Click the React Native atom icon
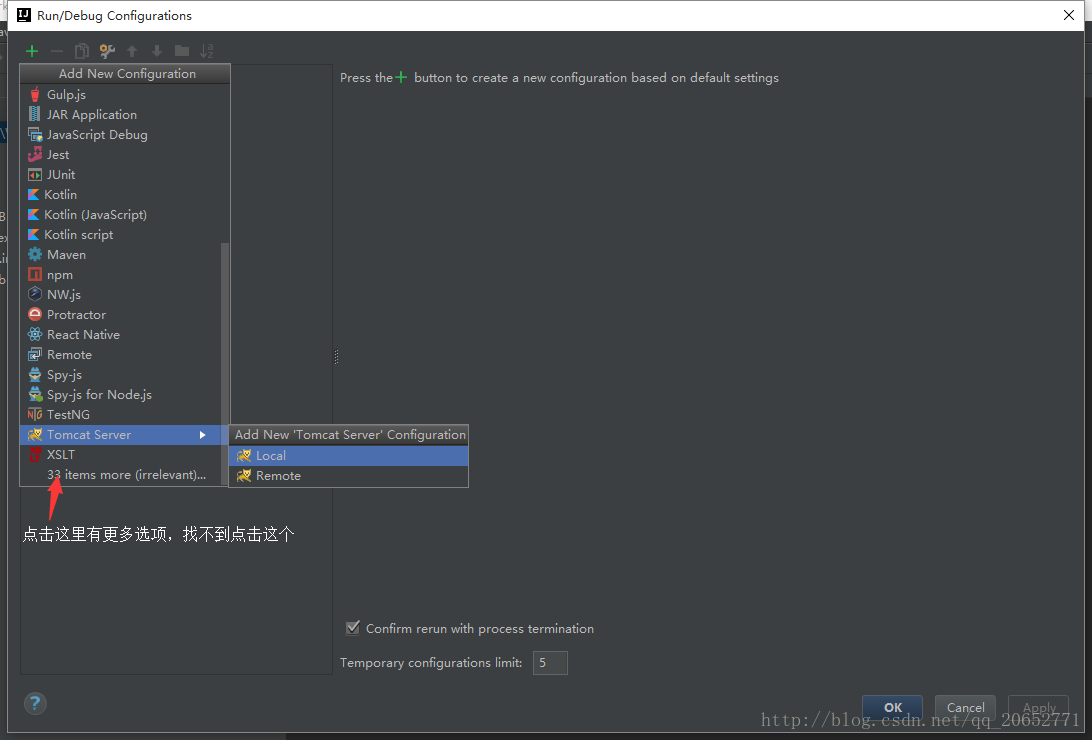 coord(35,335)
